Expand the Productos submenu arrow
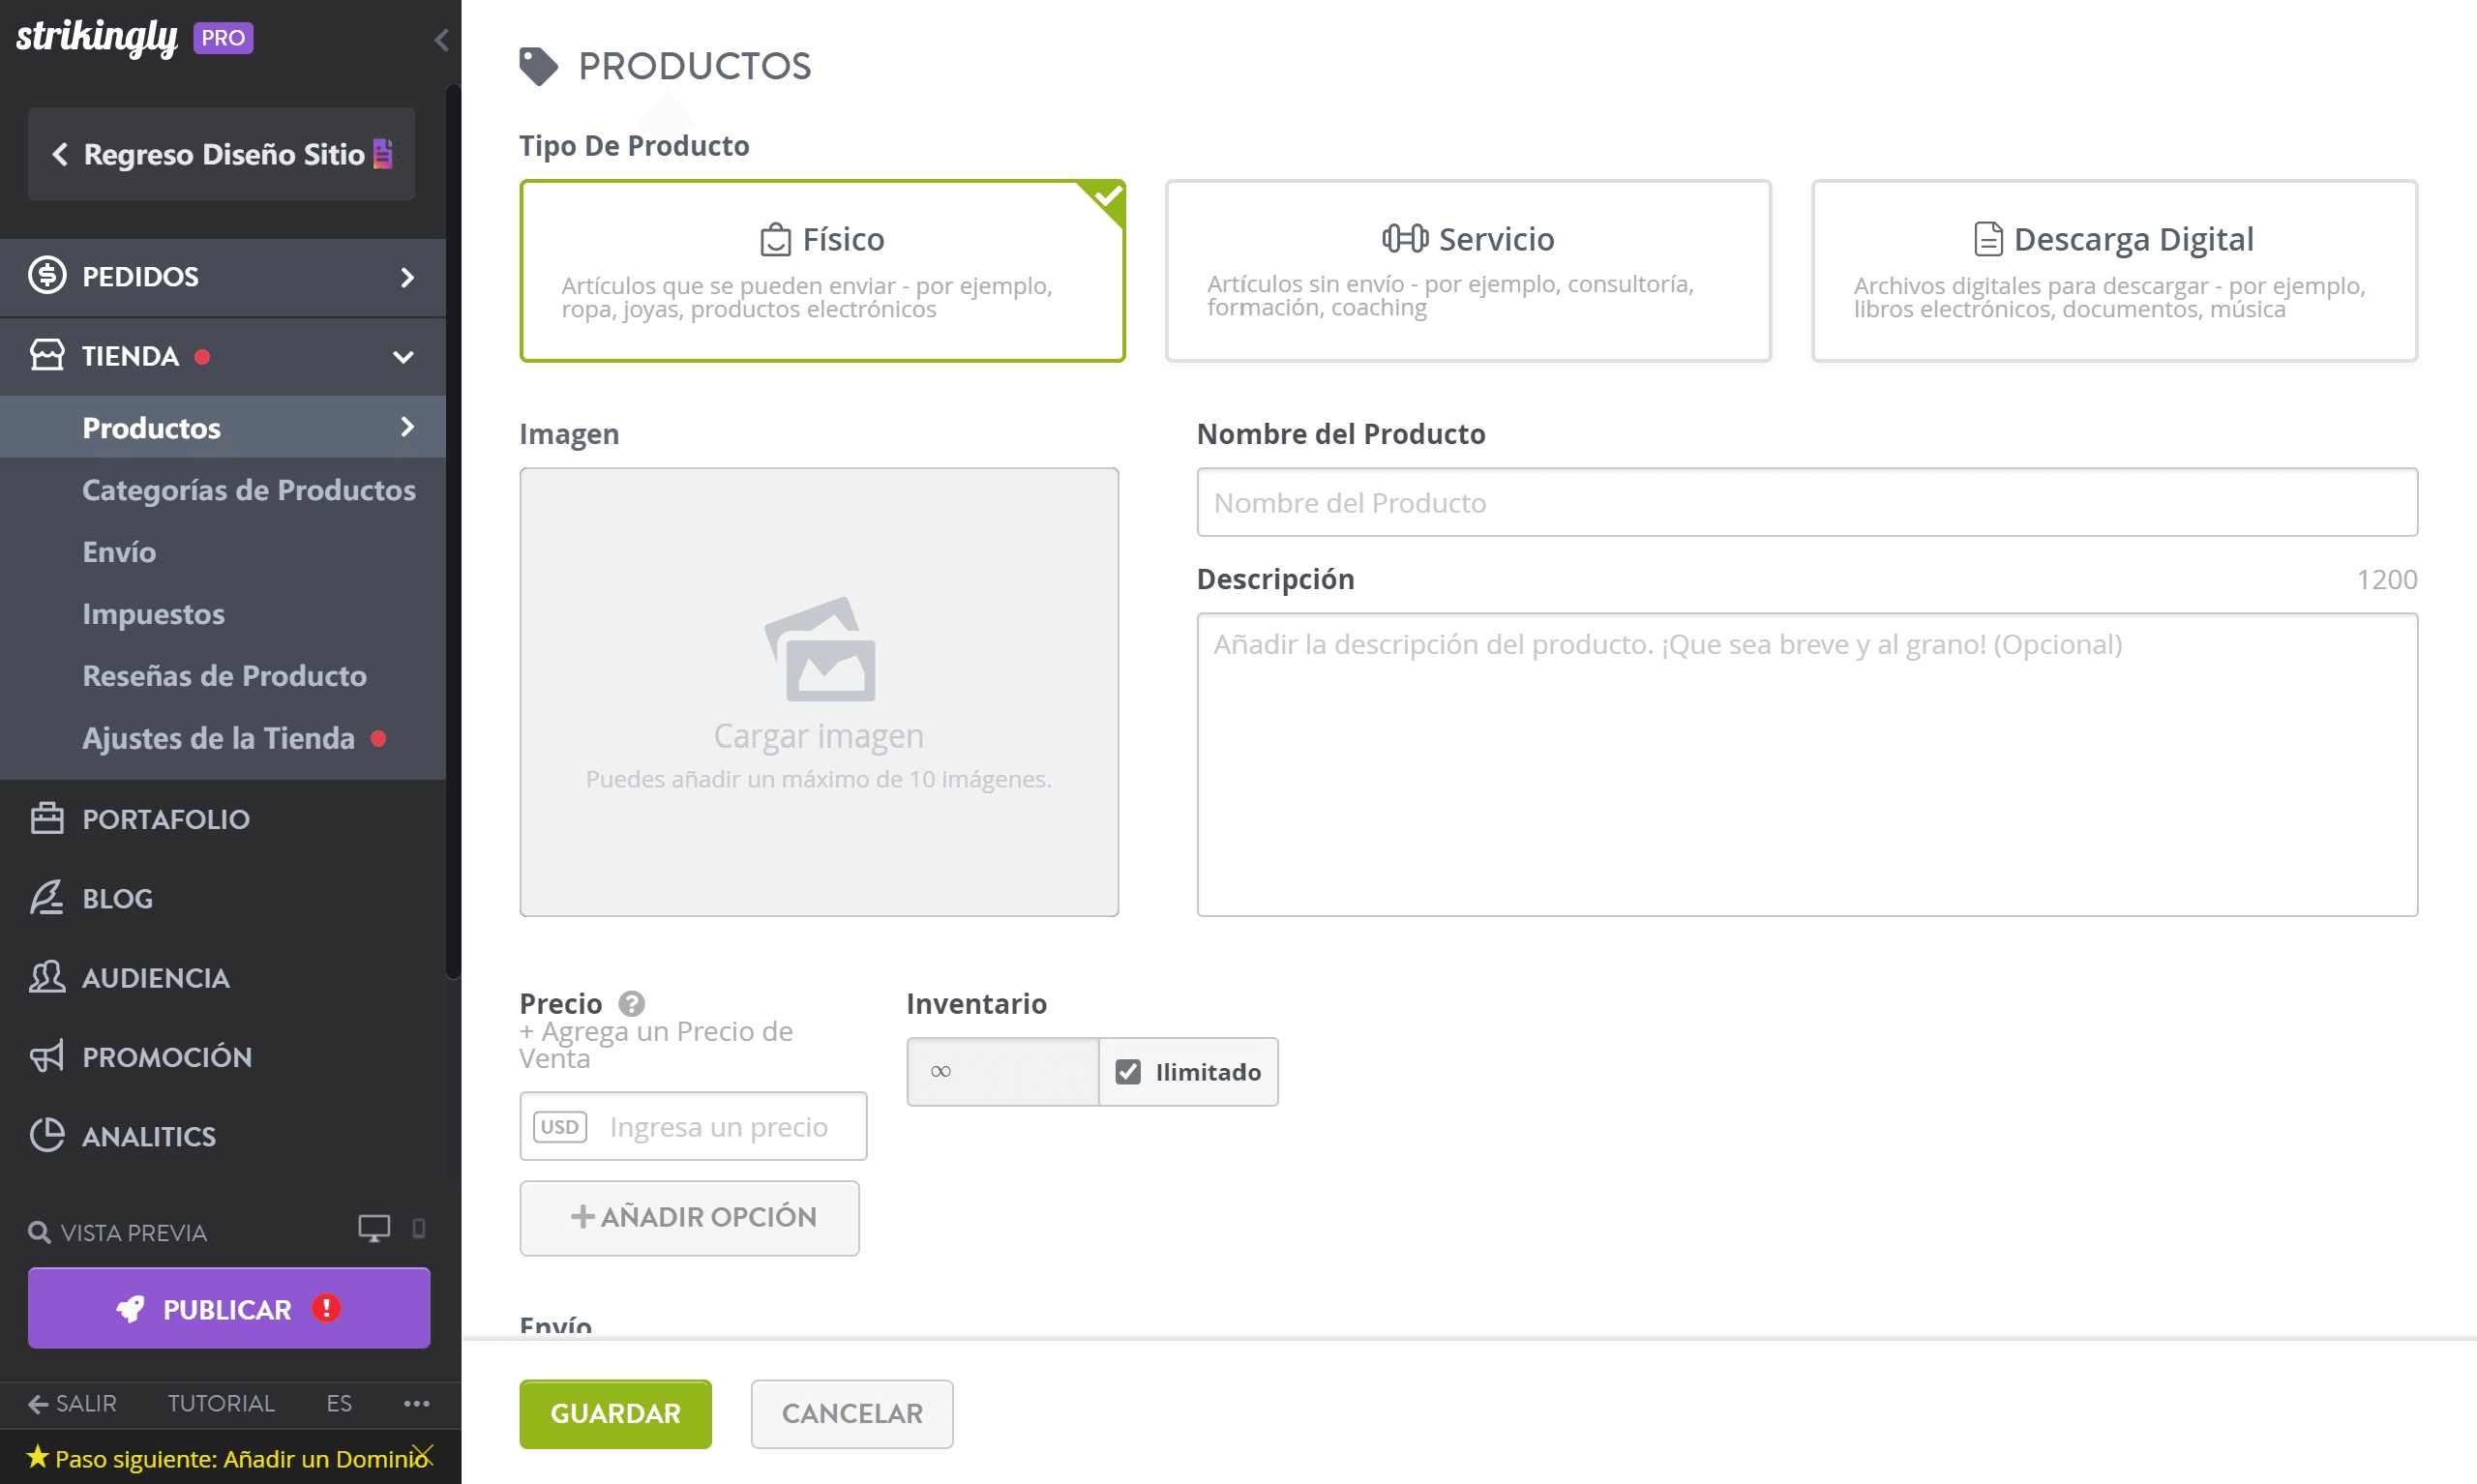The height and width of the screenshot is (1484, 2477). pos(407,427)
